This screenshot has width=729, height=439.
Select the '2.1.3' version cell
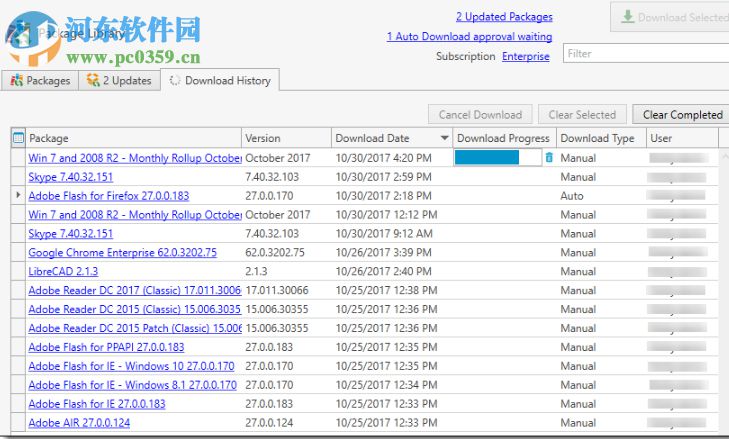pos(286,271)
